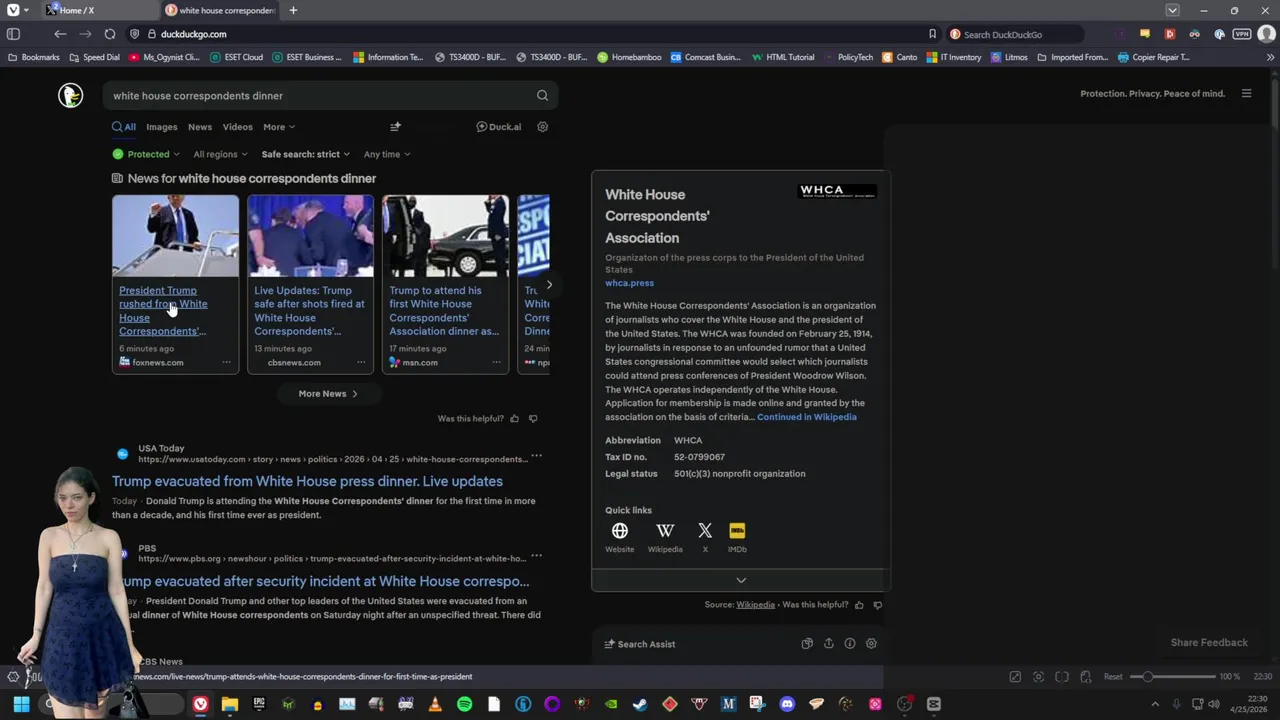Open options dots for PBS result
1280x720 pixels.
pos(537,556)
